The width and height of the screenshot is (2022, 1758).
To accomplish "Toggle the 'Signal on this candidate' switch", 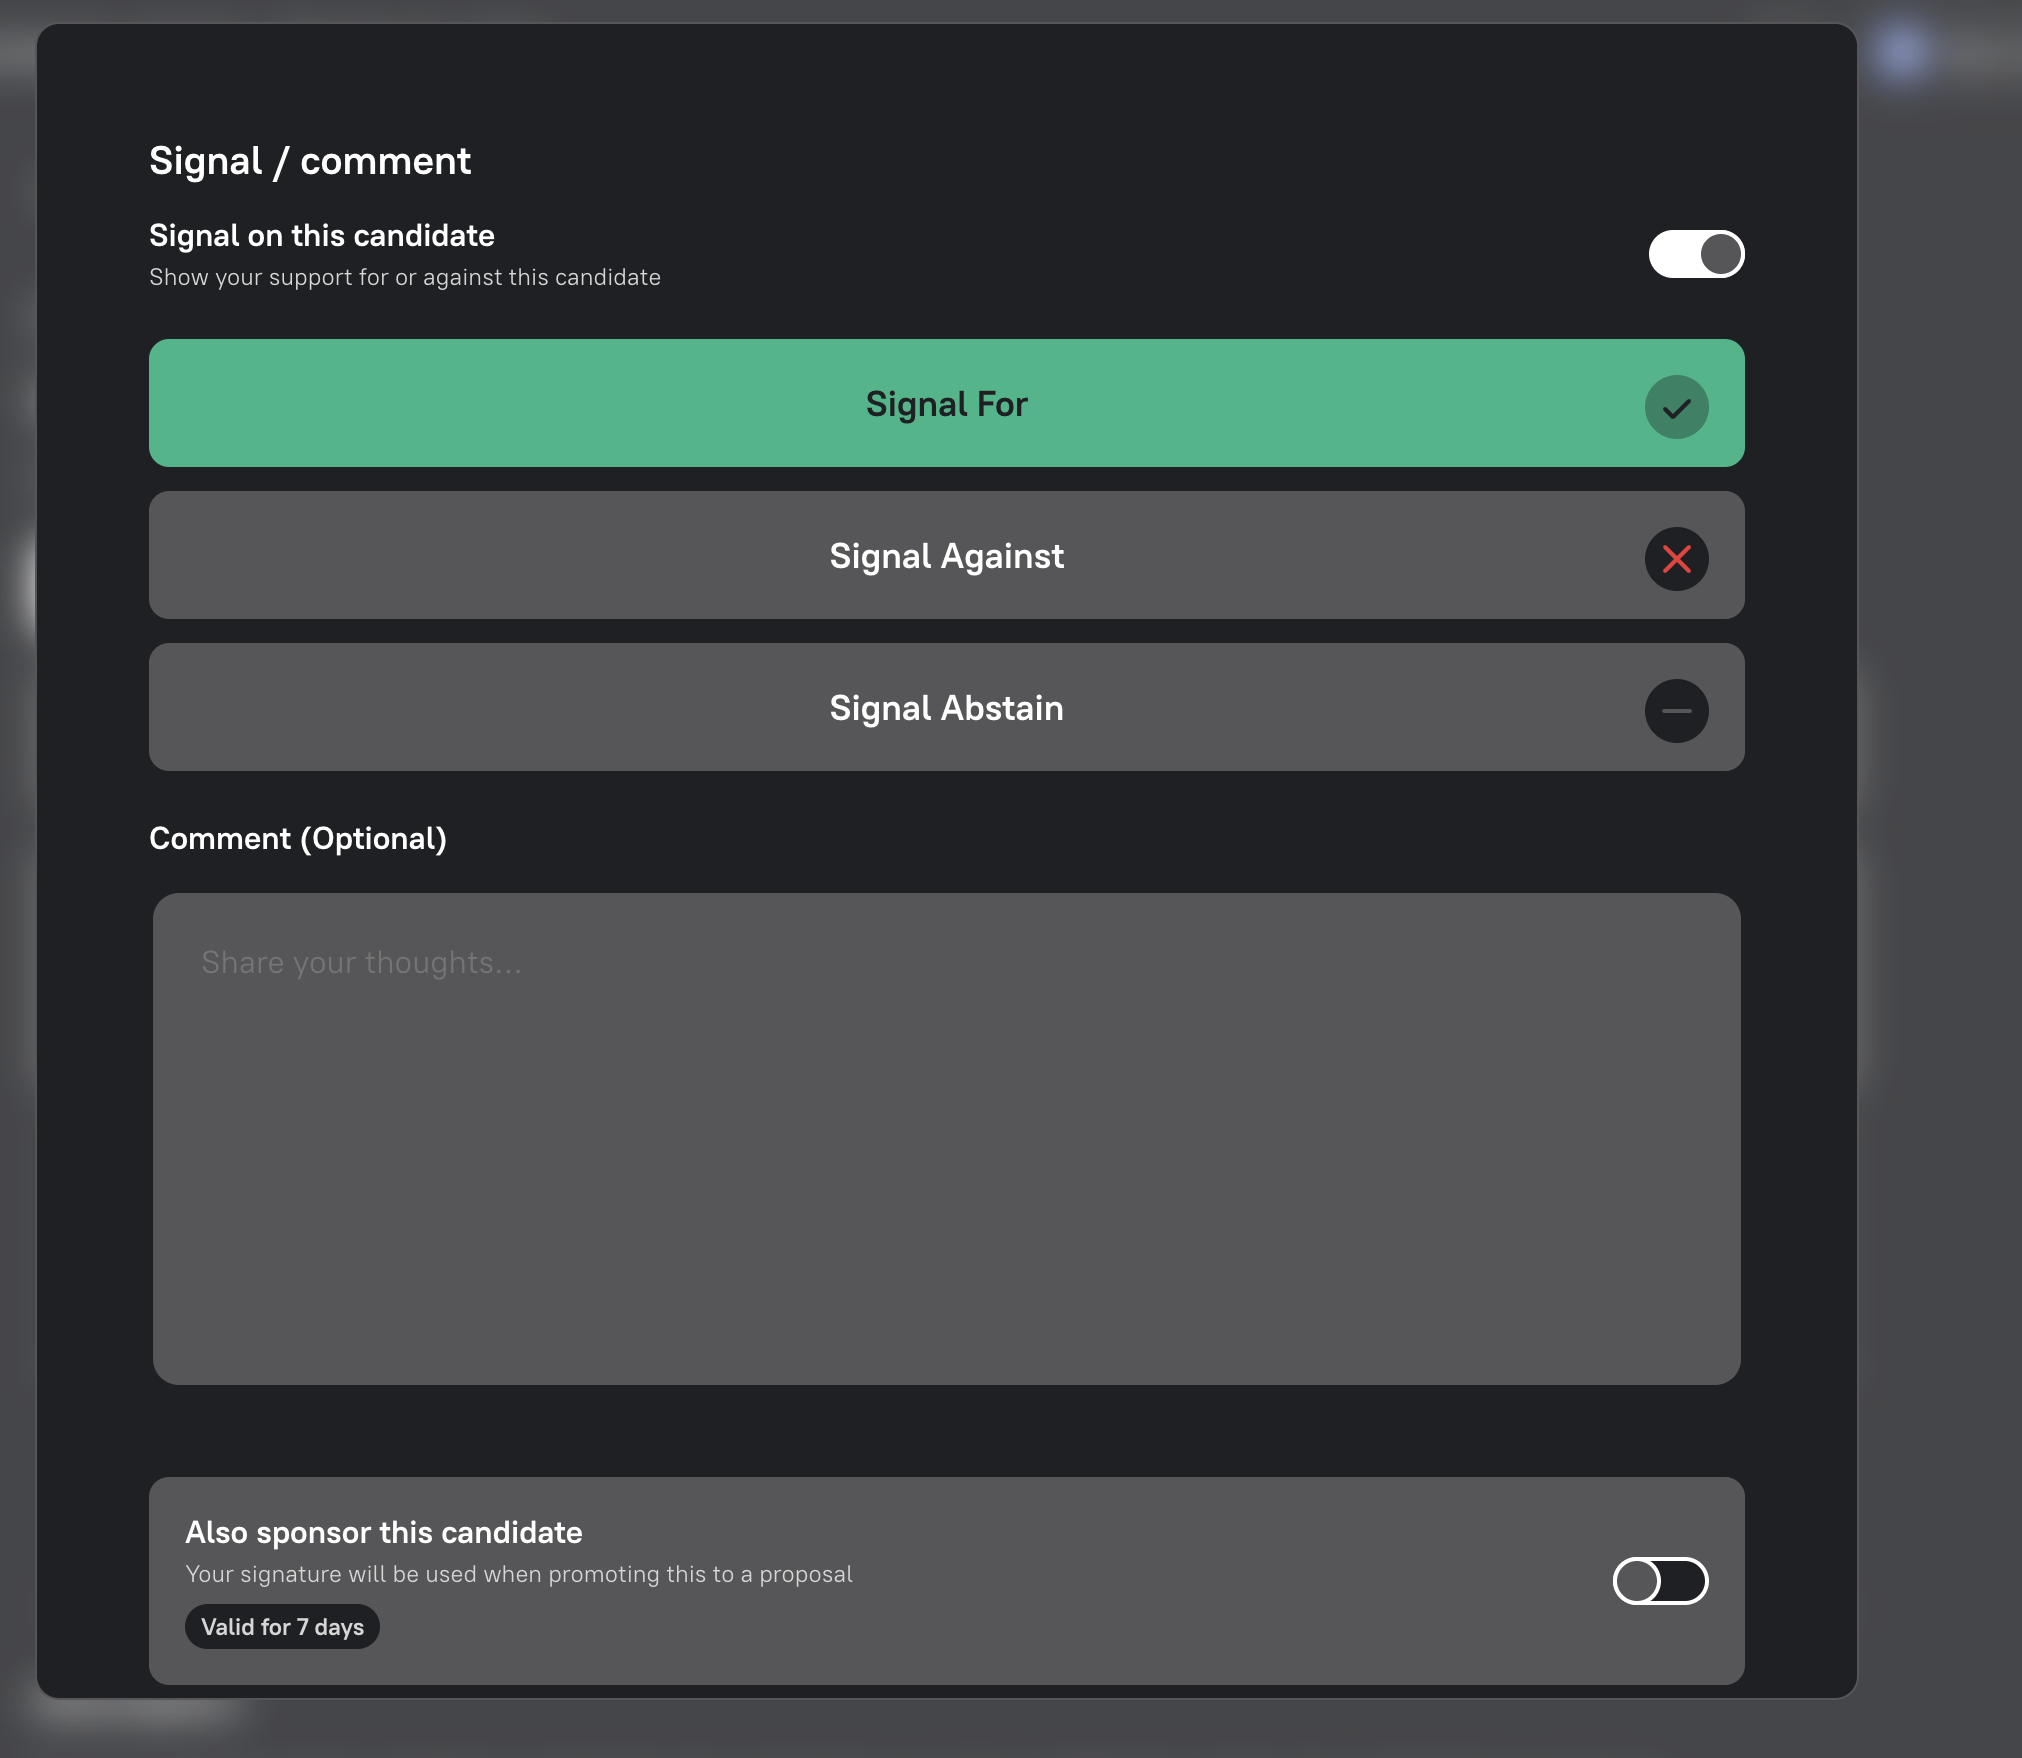I will [x=1696, y=254].
